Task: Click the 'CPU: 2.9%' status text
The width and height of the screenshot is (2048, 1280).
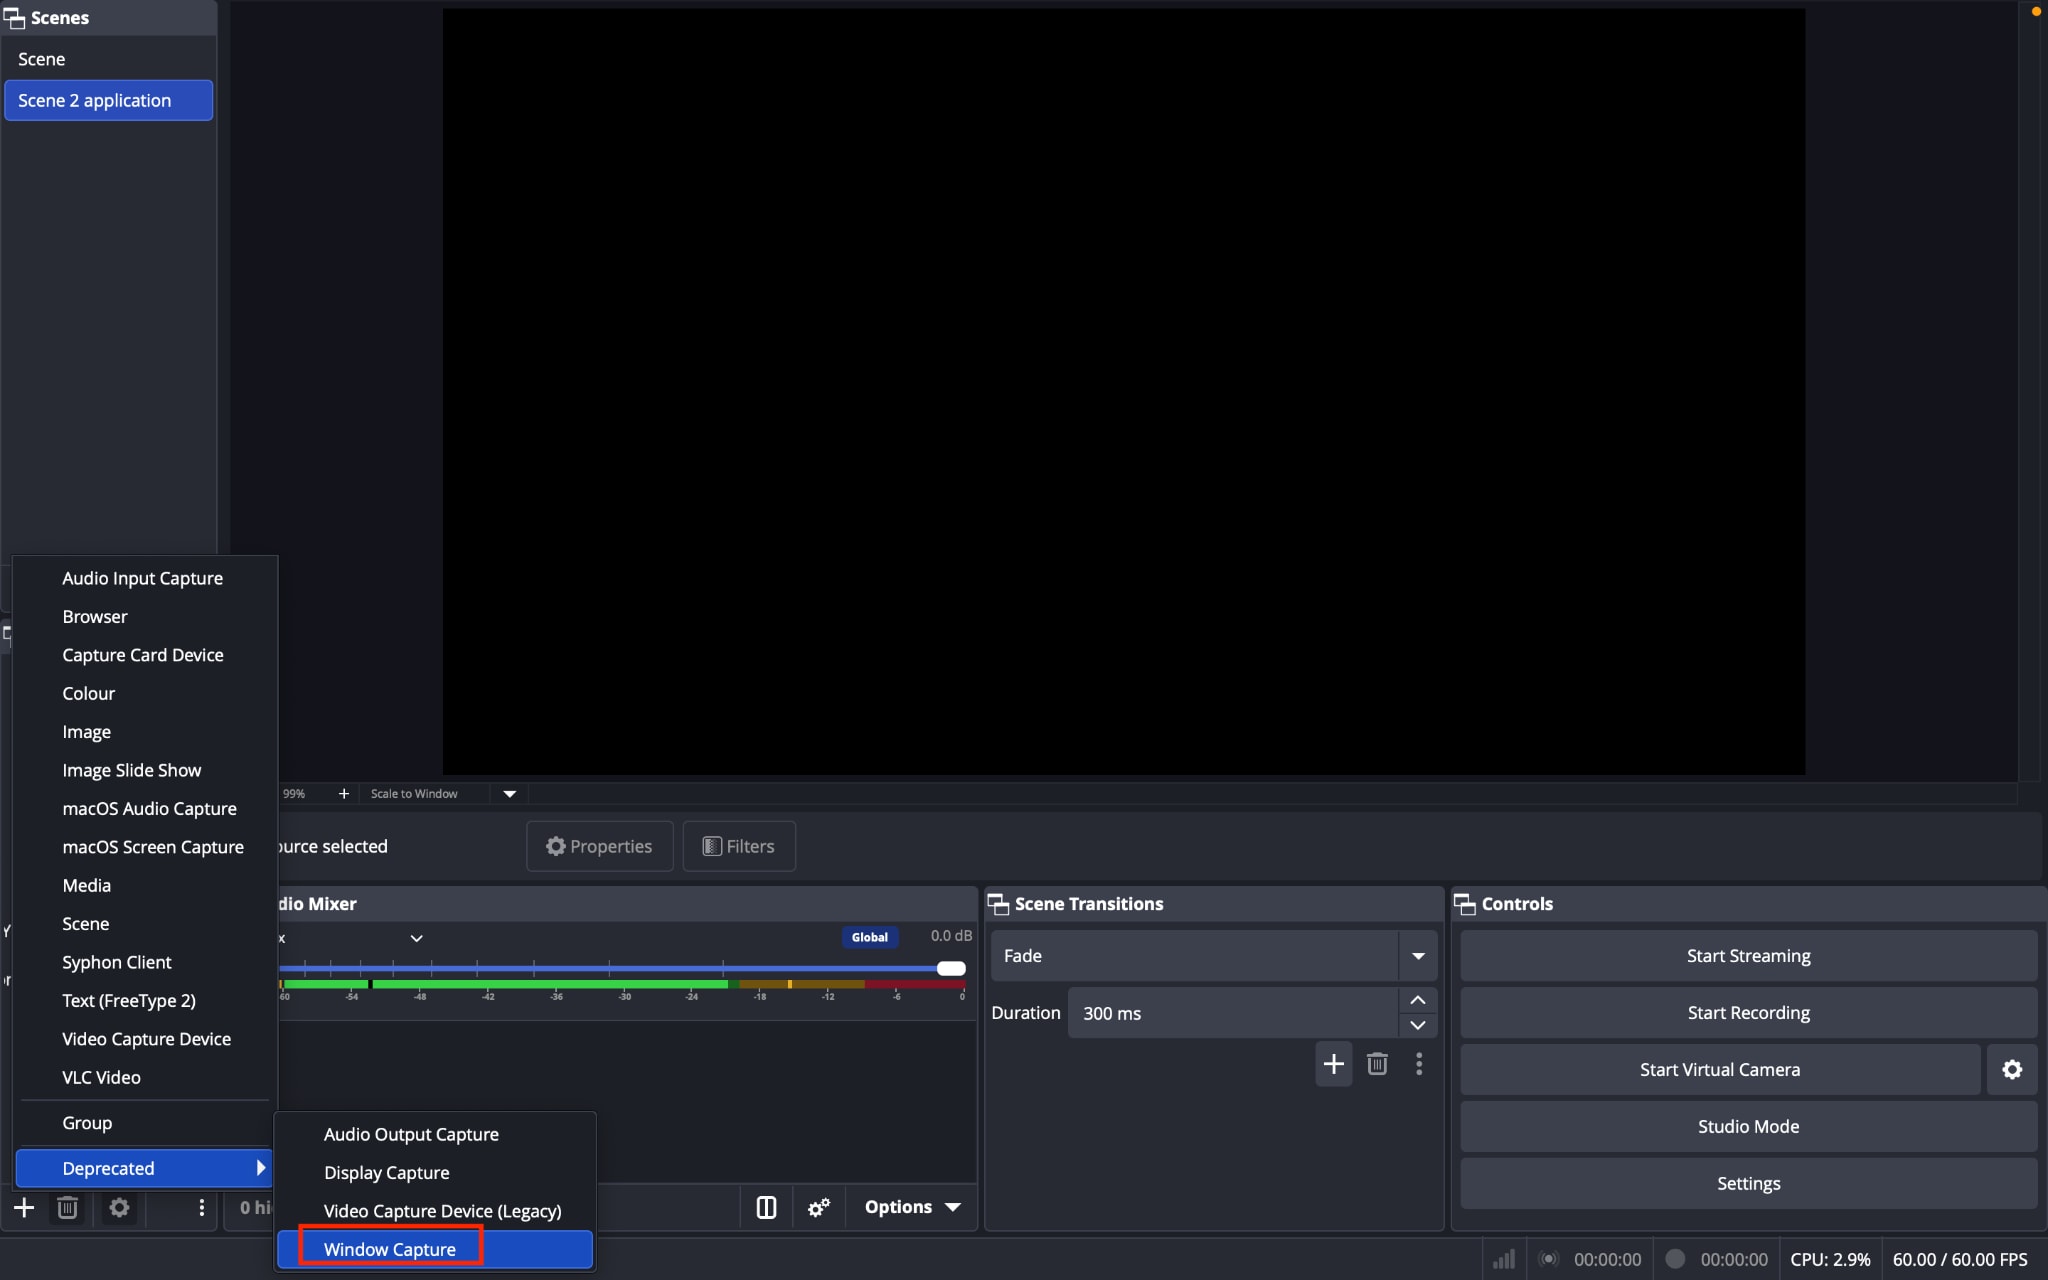Action: click(1830, 1259)
